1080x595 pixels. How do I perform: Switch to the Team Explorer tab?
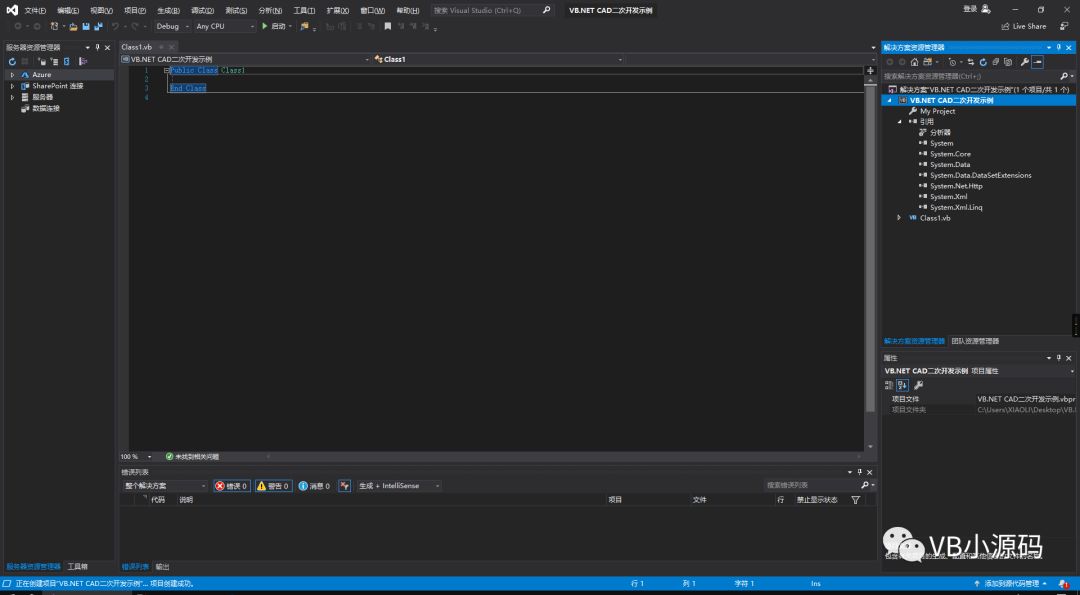point(975,341)
